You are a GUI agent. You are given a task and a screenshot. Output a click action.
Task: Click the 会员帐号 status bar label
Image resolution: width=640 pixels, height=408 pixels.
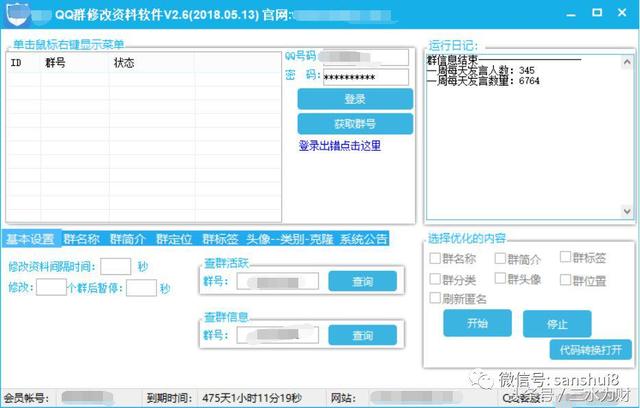pos(26,398)
